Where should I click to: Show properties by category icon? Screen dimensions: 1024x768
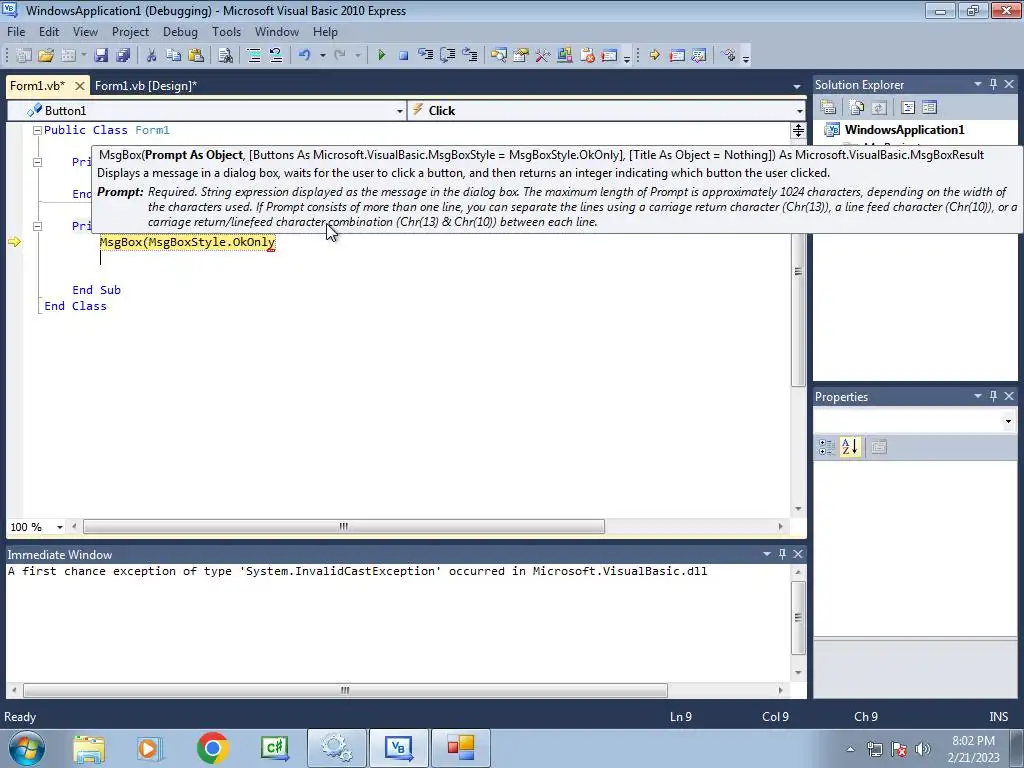(x=827, y=447)
